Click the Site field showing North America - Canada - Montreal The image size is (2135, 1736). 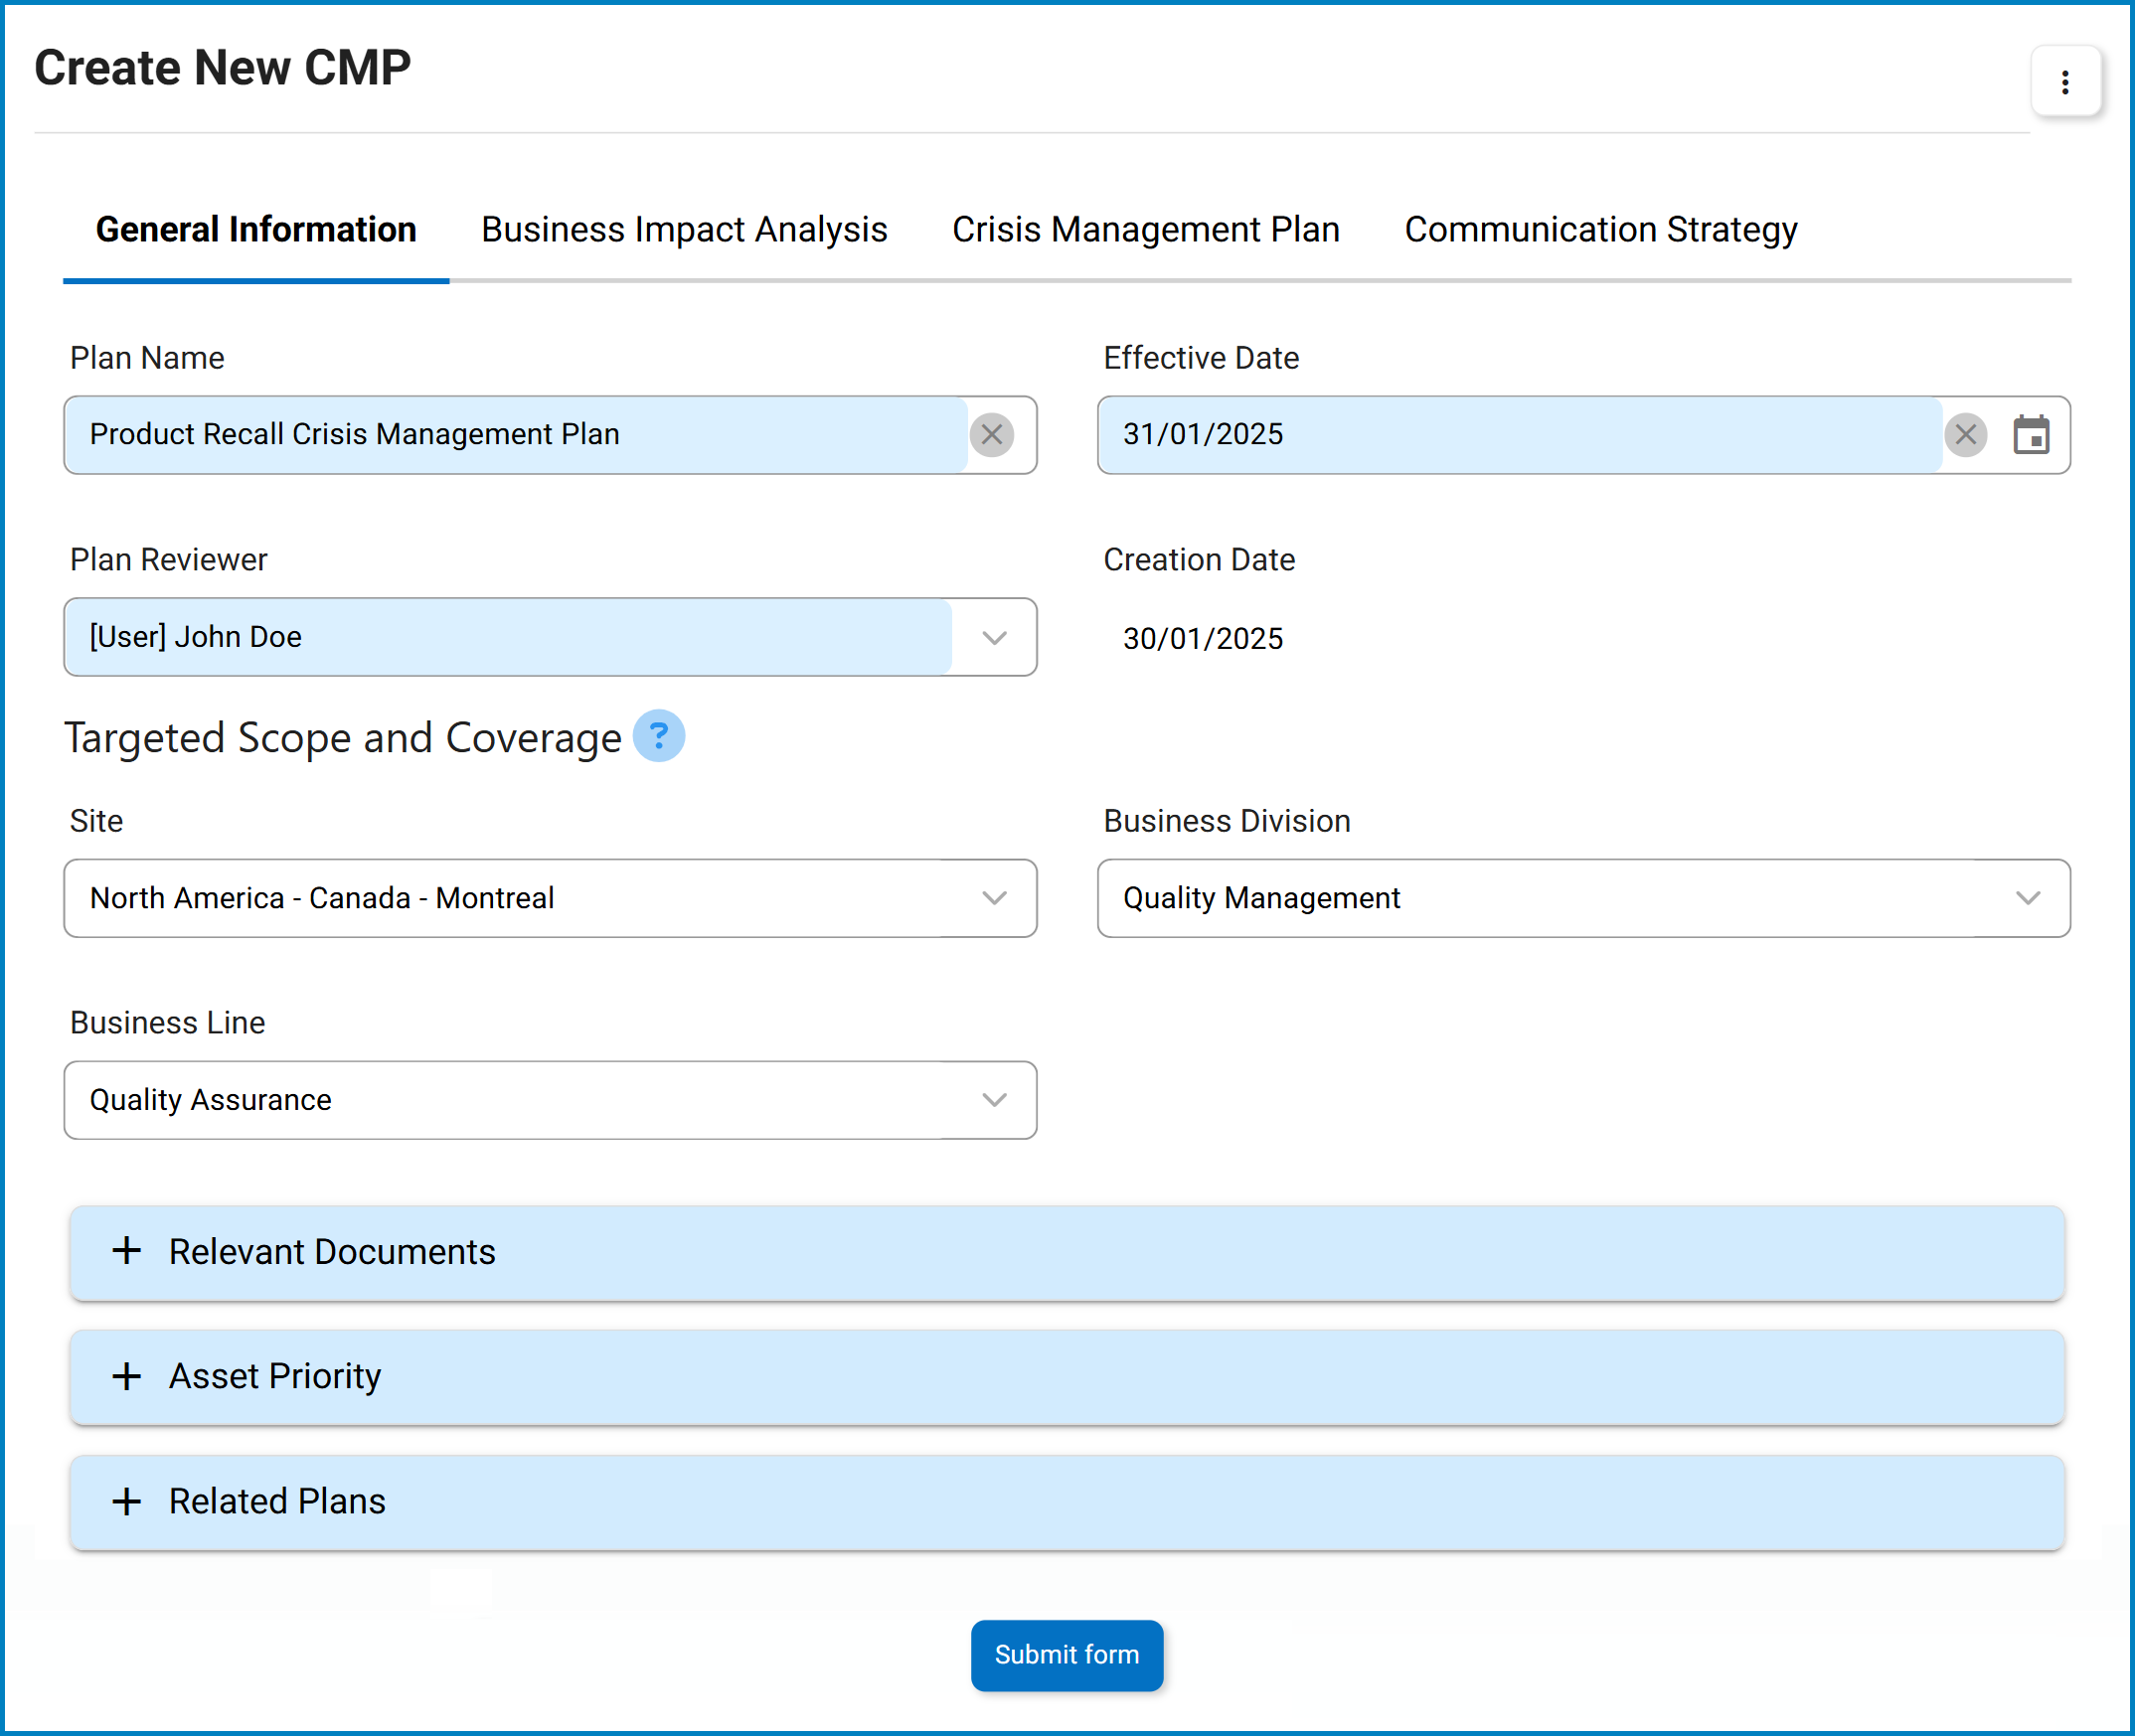pyautogui.click(x=550, y=898)
